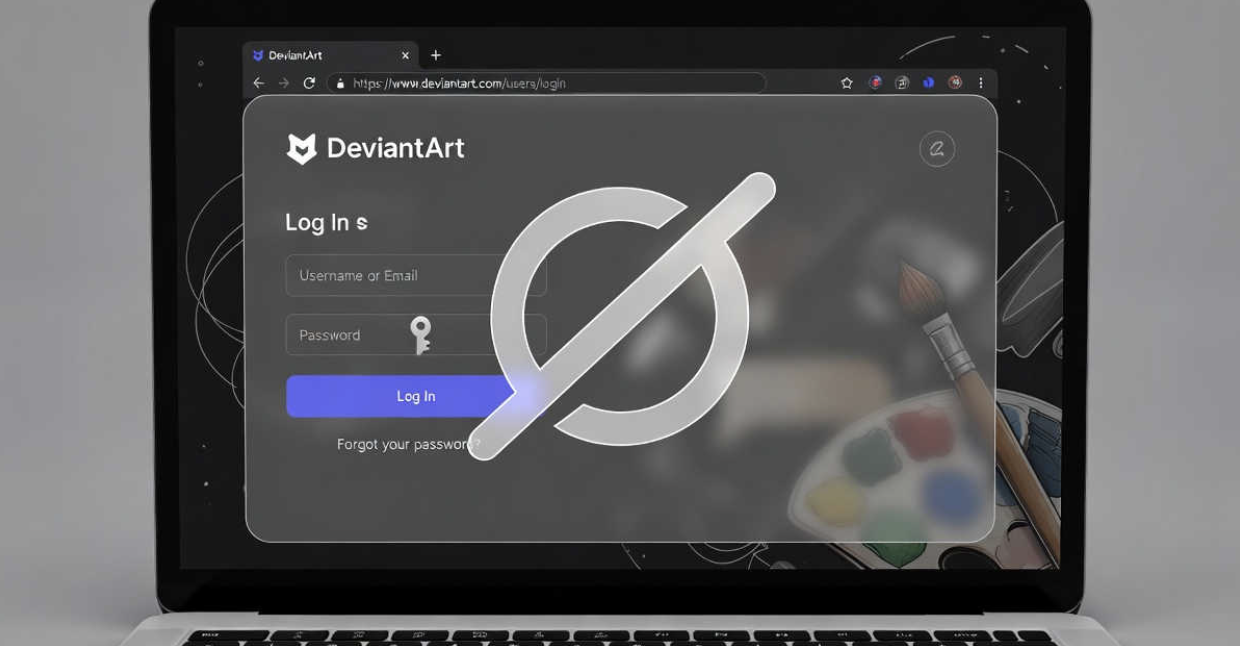
Task: Open the pencil edit icon top right
Action: click(x=937, y=148)
